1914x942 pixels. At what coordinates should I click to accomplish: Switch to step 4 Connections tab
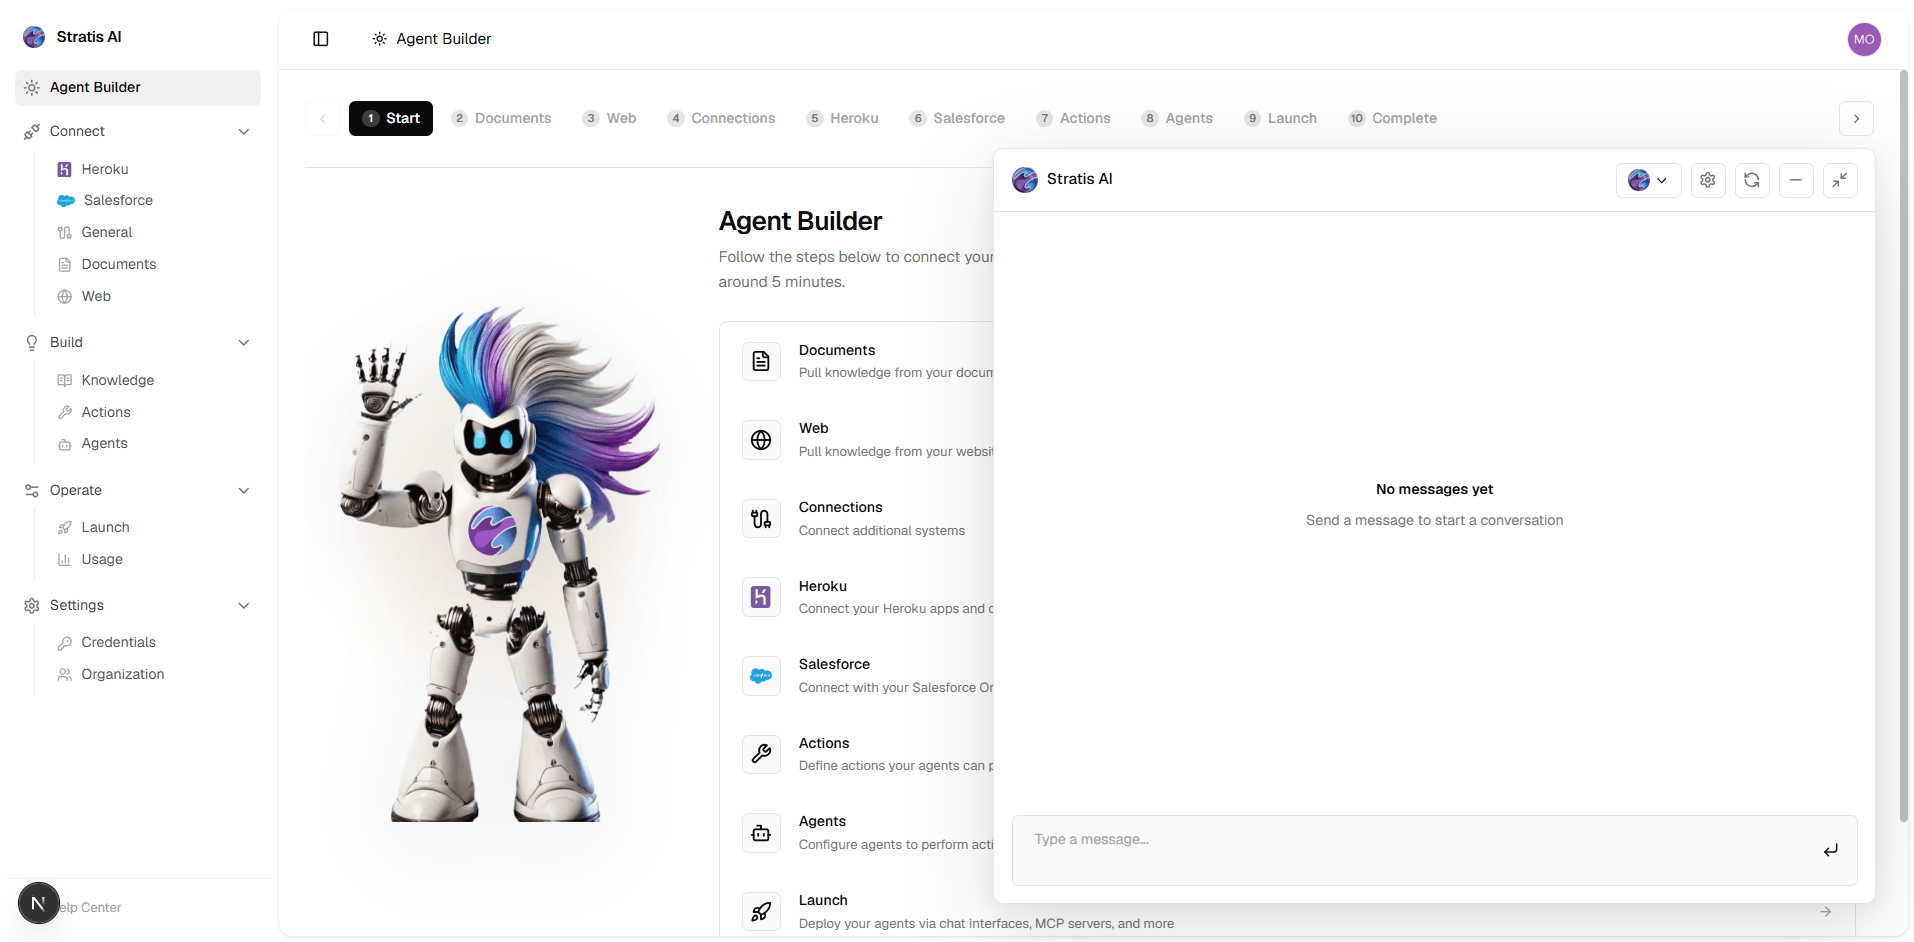click(722, 118)
